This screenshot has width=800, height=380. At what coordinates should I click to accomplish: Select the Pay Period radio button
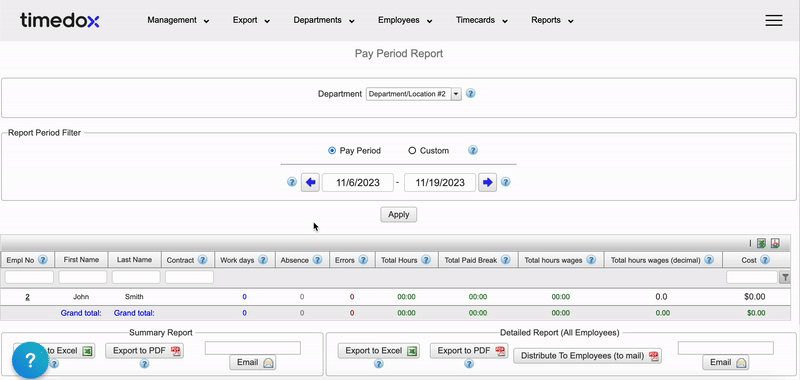coord(332,151)
